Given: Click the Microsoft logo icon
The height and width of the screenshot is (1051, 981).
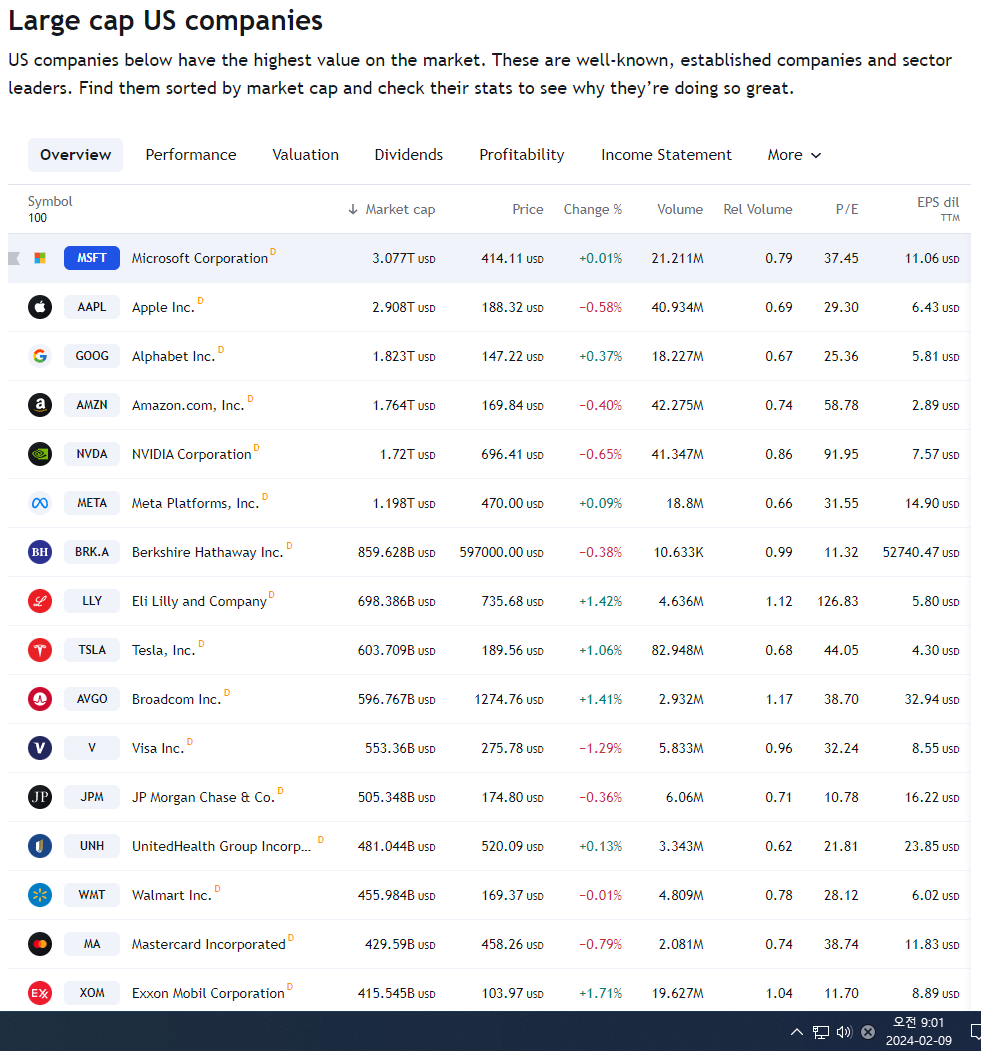Looking at the screenshot, I should (40, 258).
